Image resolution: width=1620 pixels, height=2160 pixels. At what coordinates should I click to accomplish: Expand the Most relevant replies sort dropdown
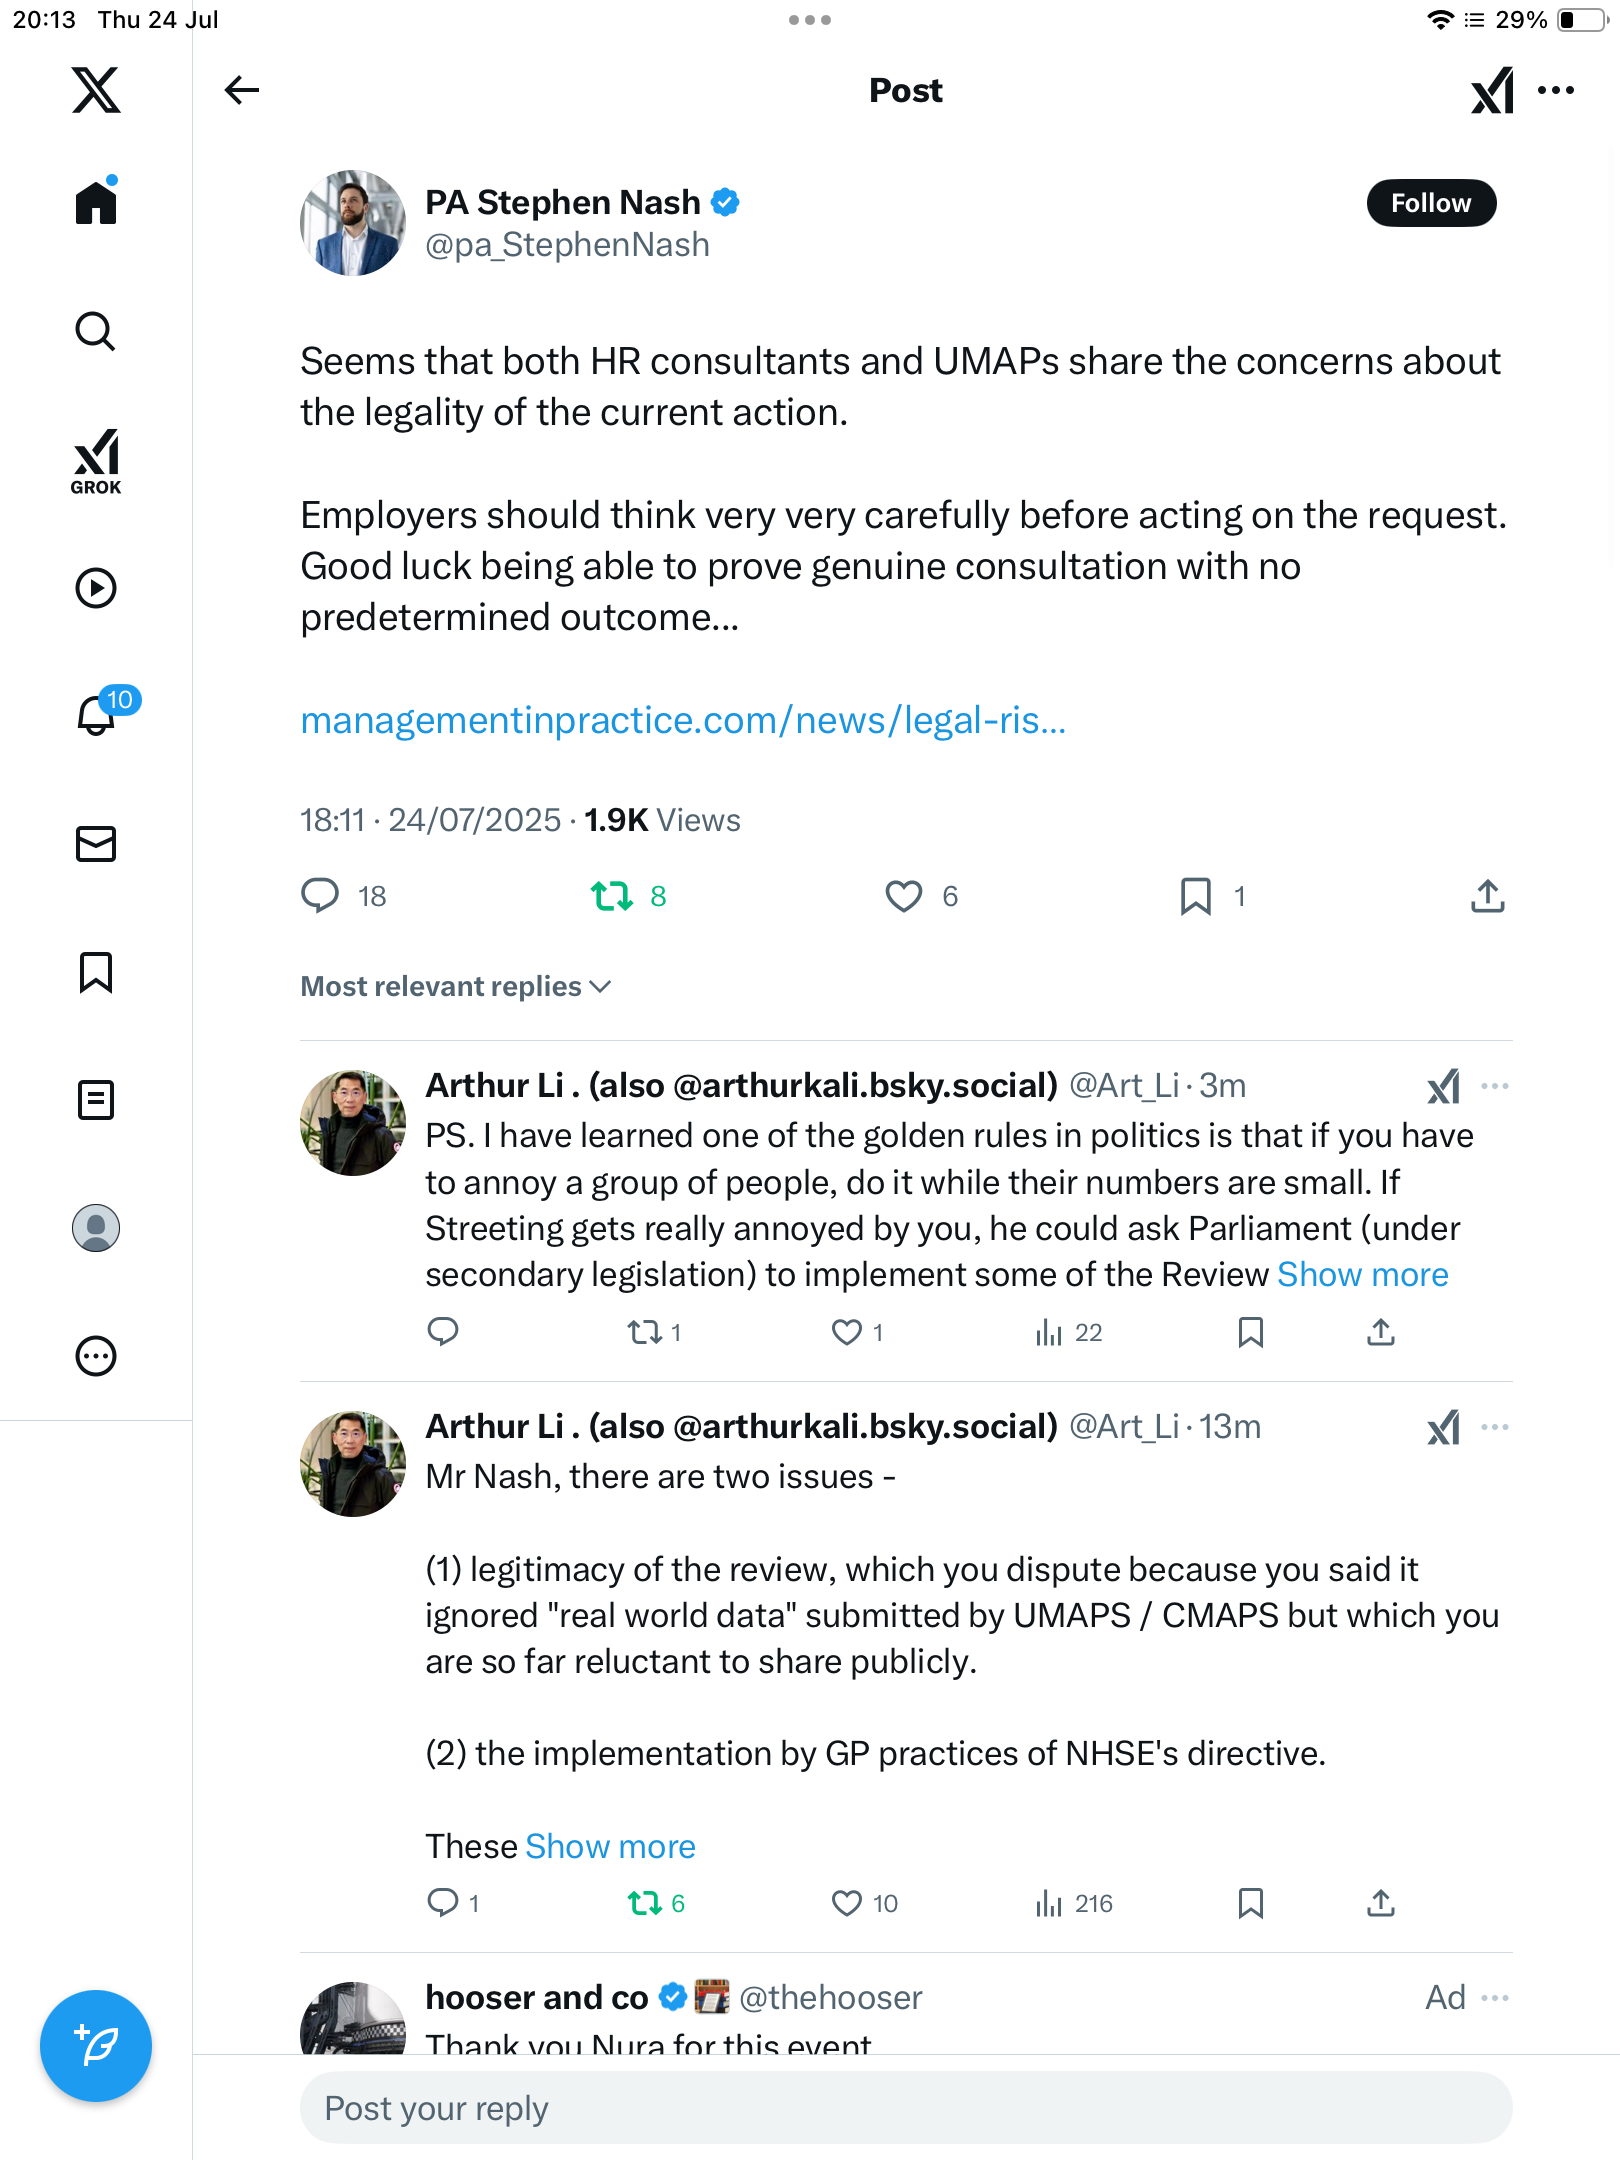(x=456, y=986)
